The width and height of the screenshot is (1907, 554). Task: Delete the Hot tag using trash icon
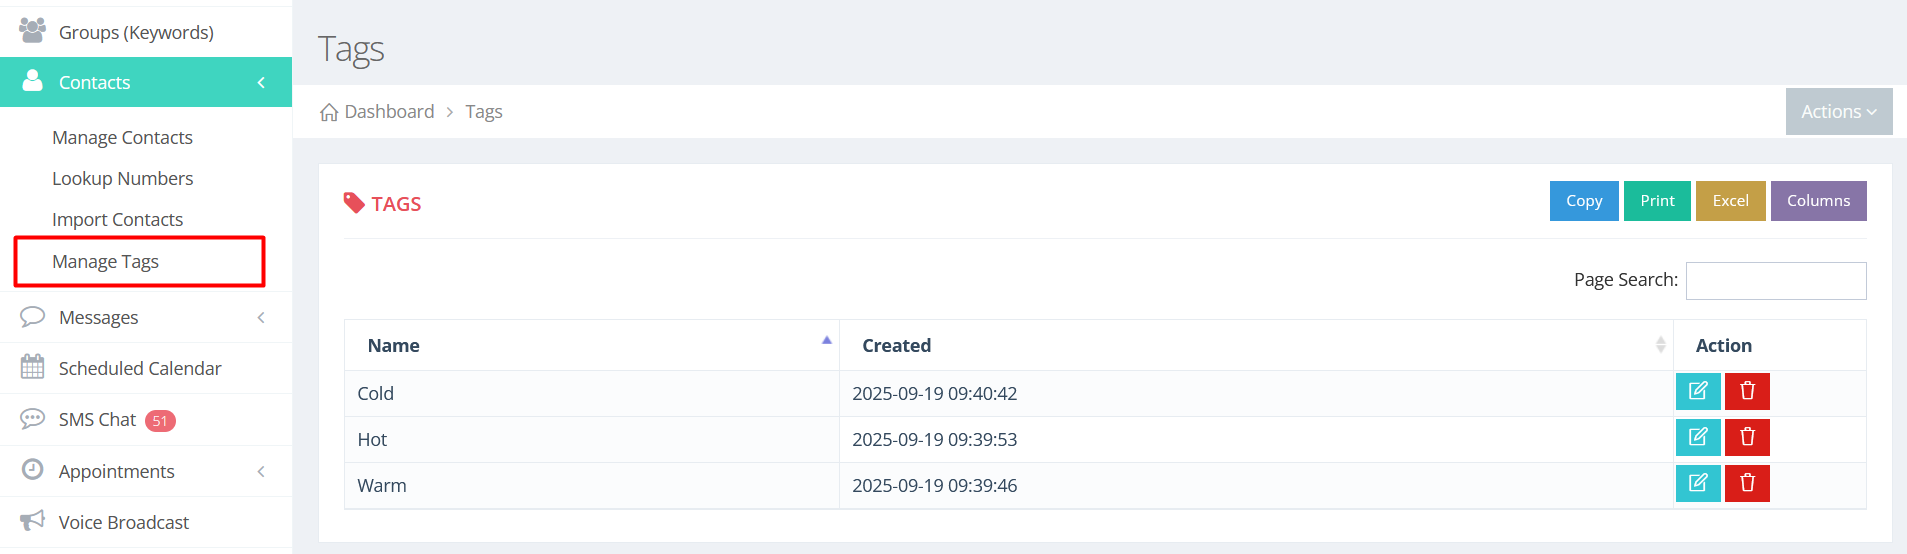[x=1747, y=437]
